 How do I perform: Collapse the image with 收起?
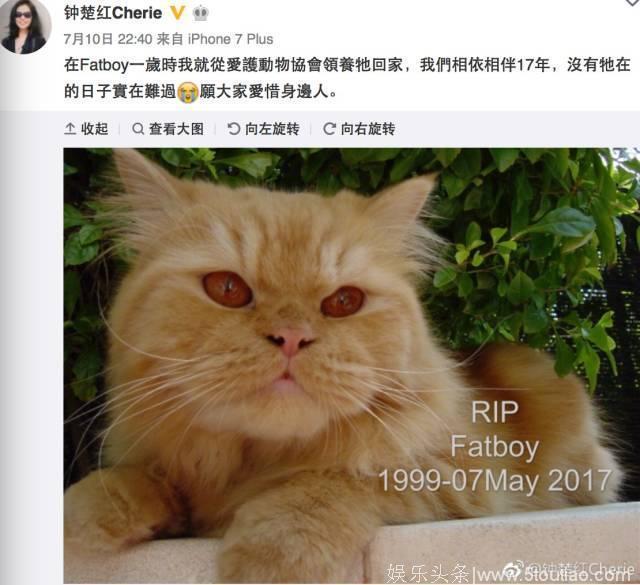pos(87,129)
